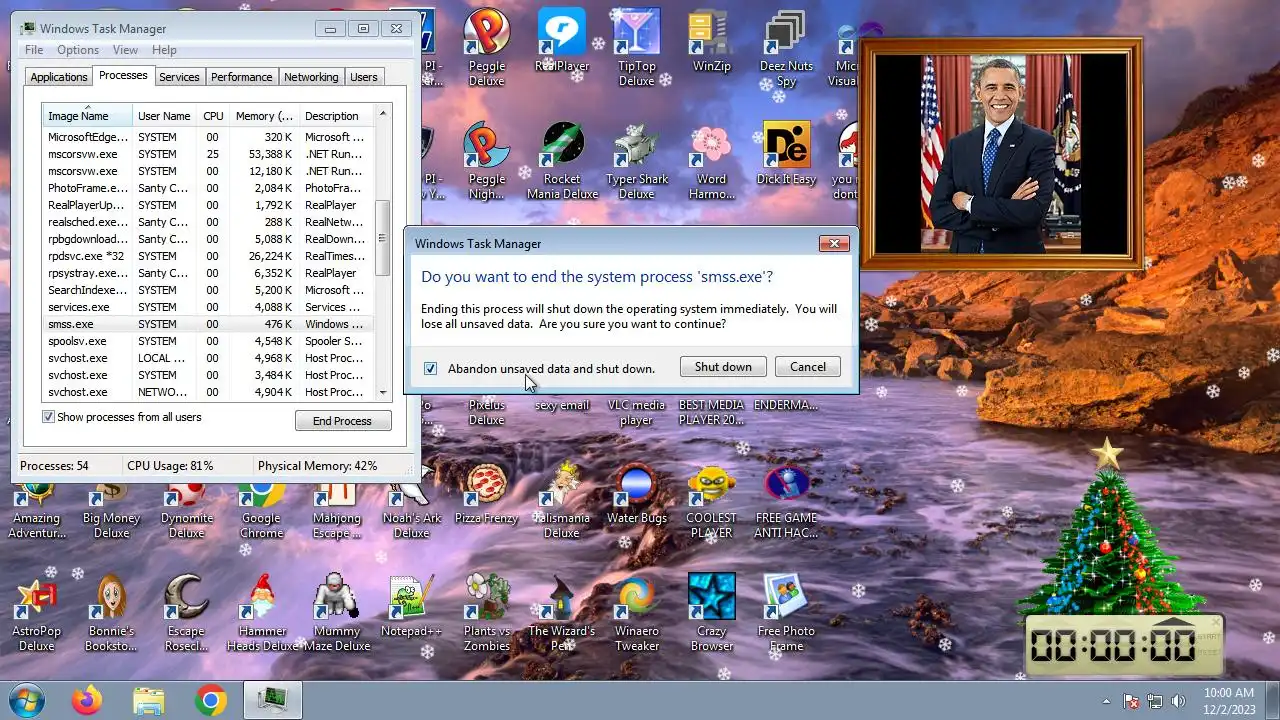Screen dimensions: 1280x720
Task: Open Windows Explorer from the taskbar
Action: tap(149, 701)
